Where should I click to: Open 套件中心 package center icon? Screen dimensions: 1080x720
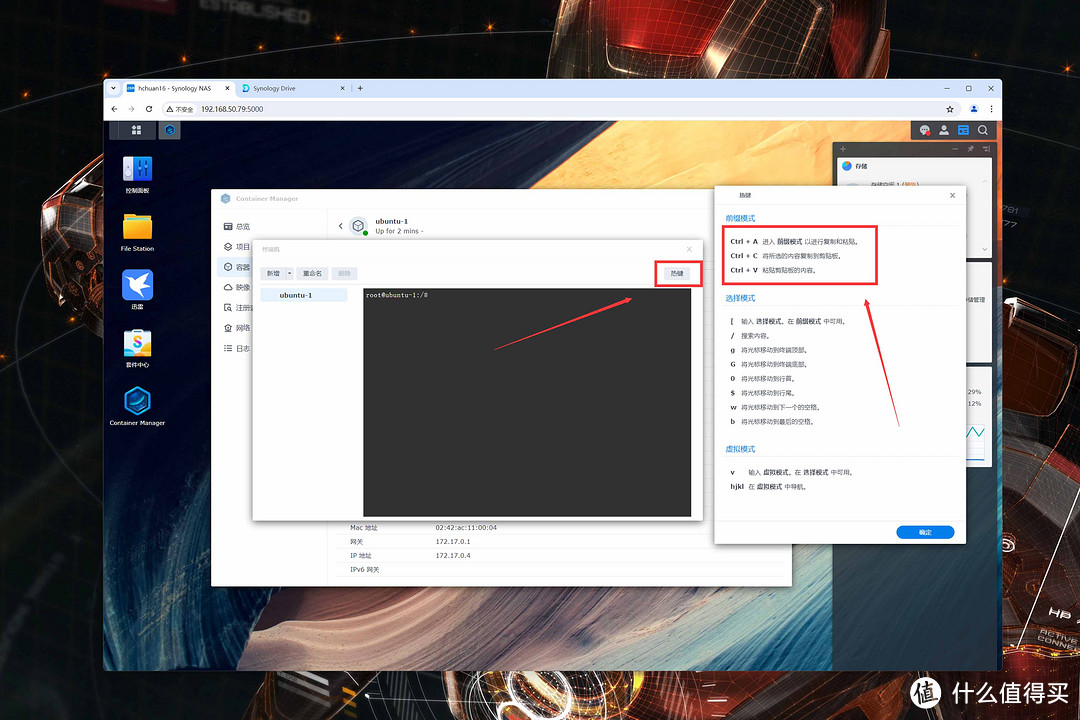click(x=137, y=344)
